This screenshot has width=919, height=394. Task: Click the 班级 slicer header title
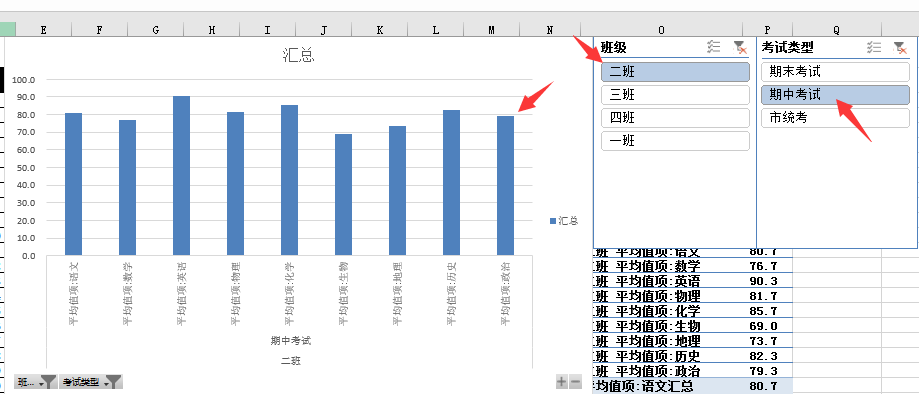click(614, 47)
